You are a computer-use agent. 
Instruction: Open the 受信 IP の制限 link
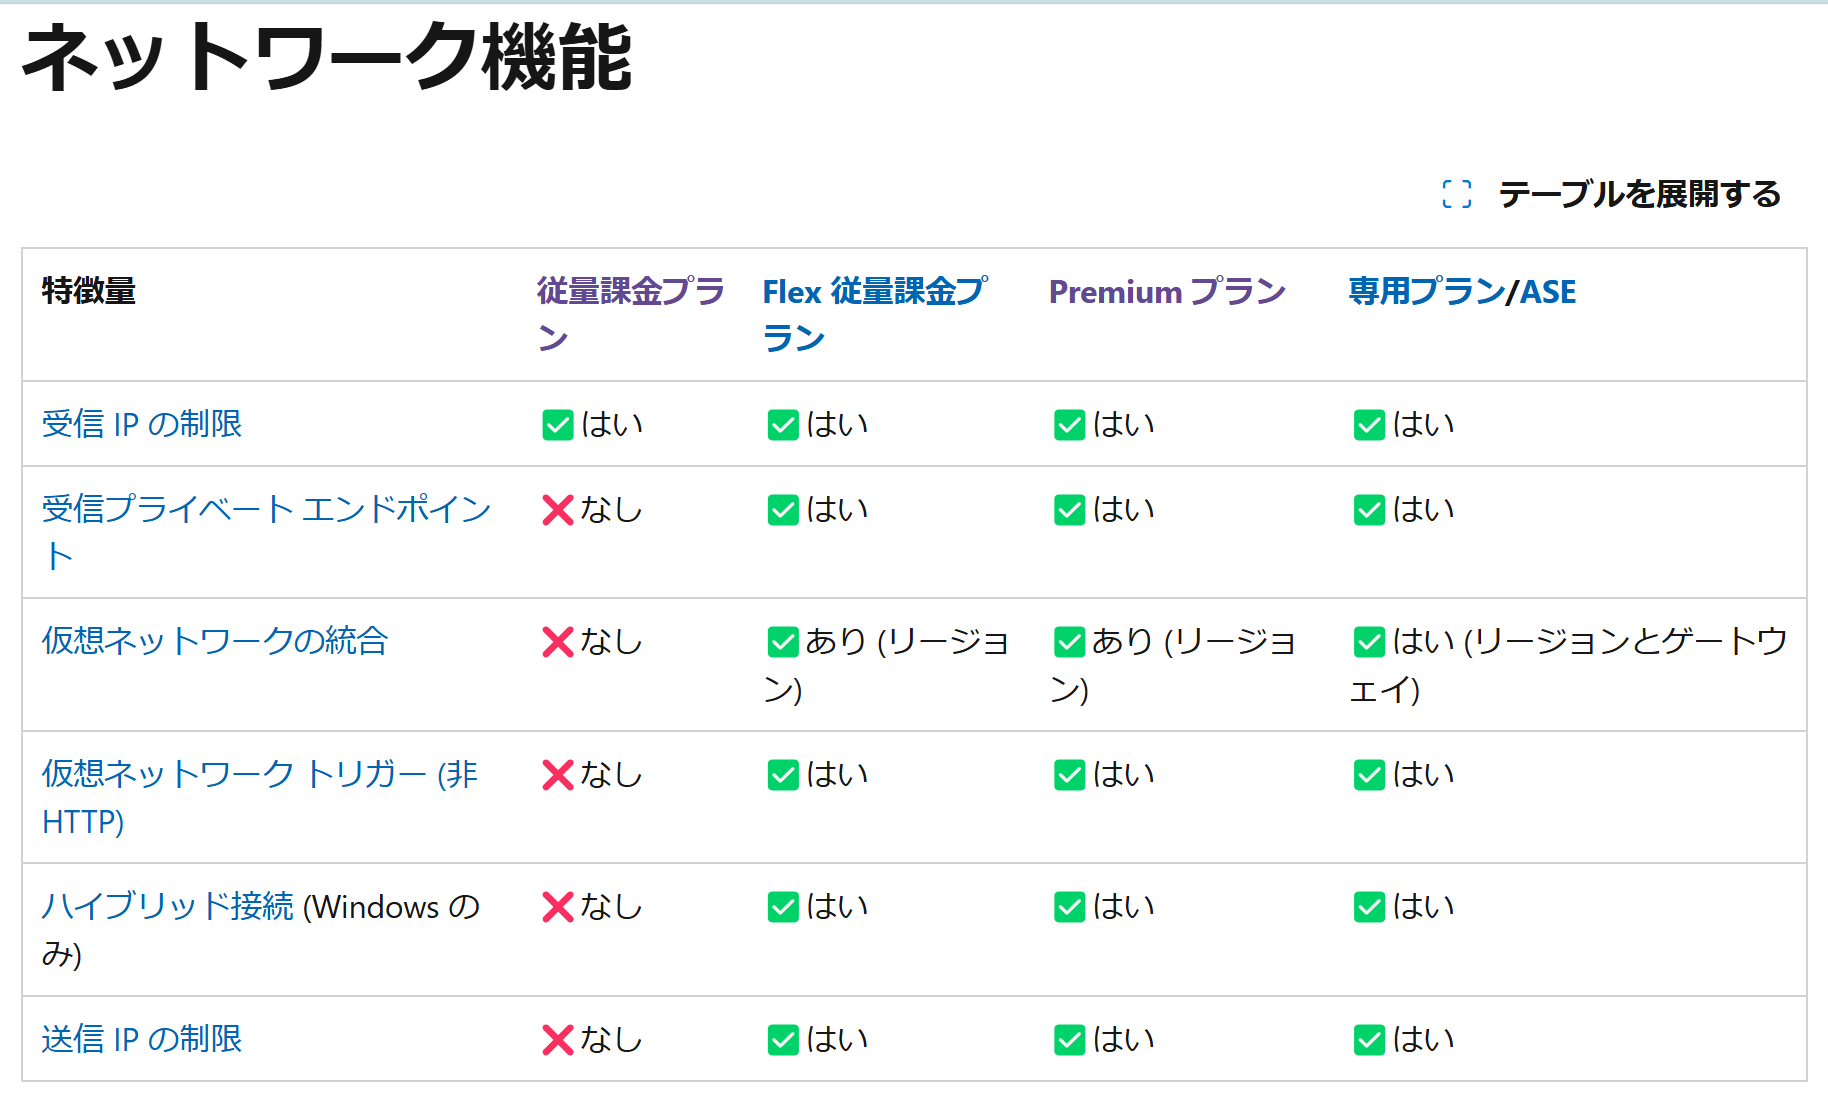142,424
